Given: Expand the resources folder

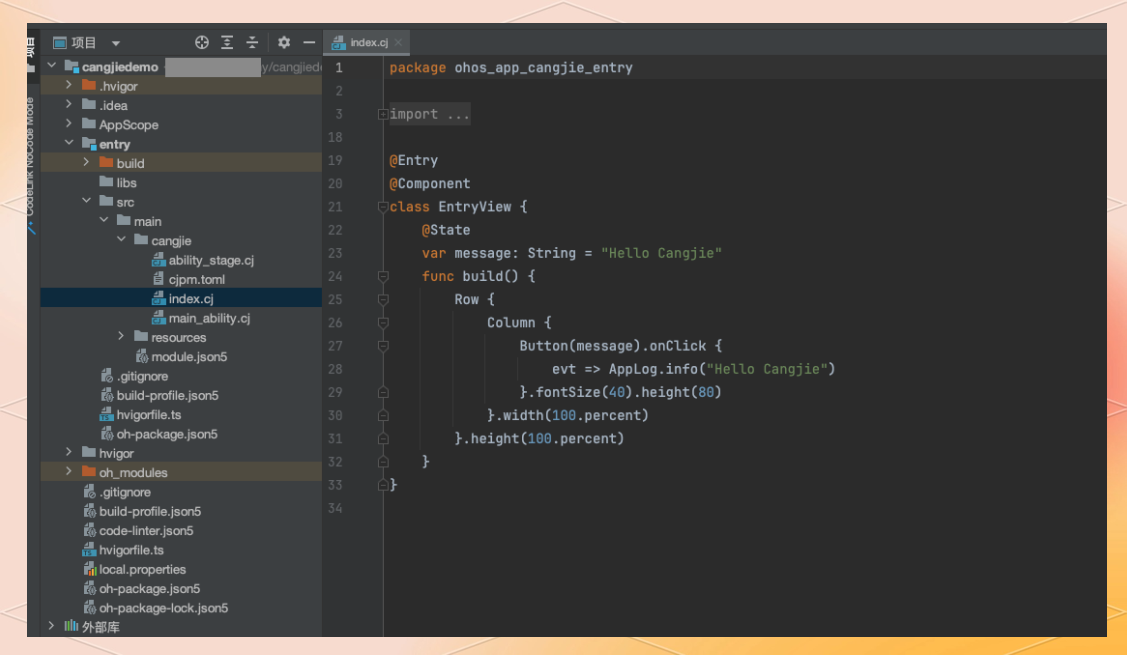Looking at the screenshot, I should point(121,336).
